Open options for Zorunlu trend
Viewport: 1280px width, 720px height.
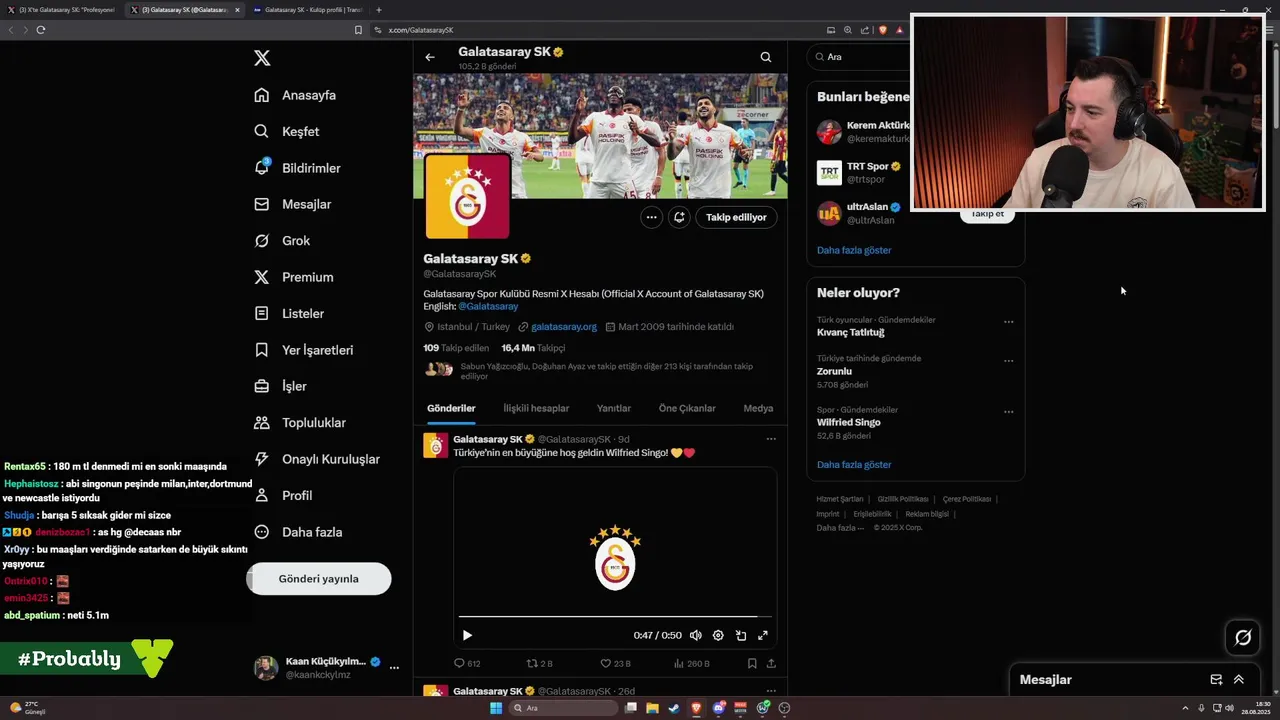click(x=1008, y=361)
